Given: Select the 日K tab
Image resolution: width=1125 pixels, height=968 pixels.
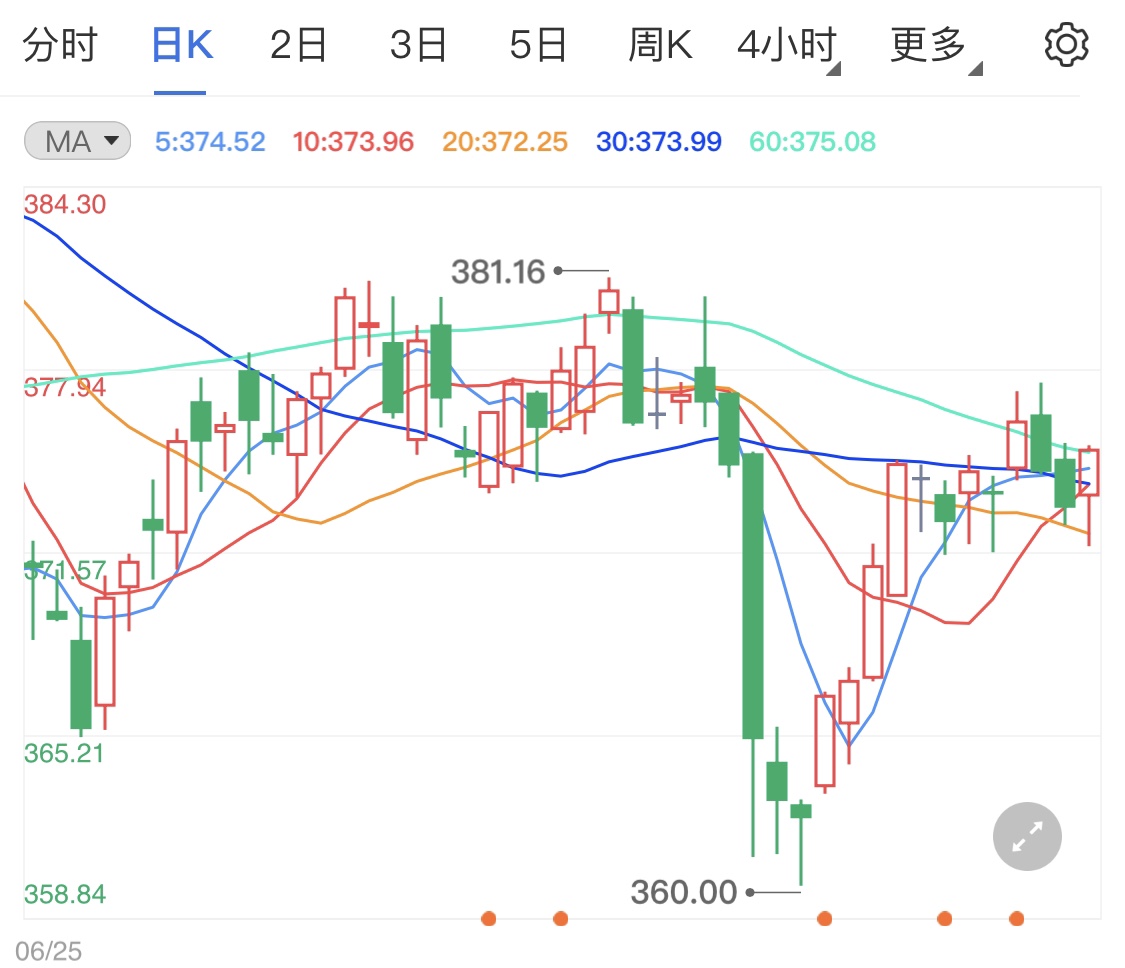Looking at the screenshot, I should pyautogui.click(x=182, y=44).
